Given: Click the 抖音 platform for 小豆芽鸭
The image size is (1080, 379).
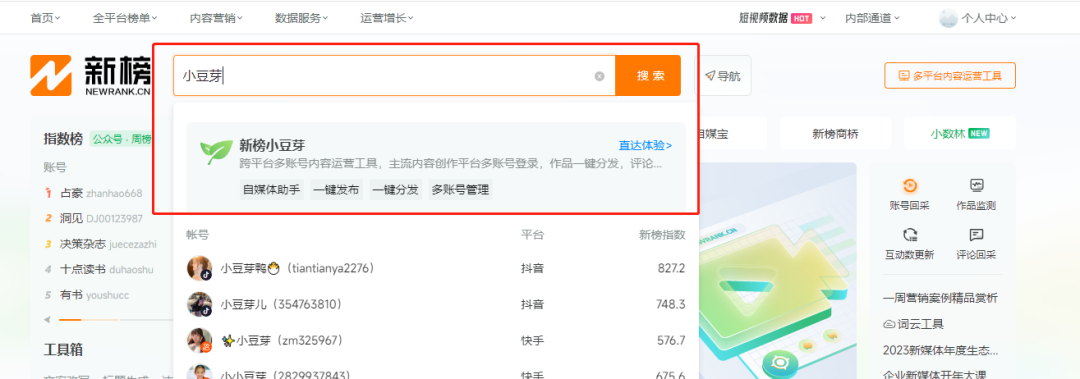Looking at the screenshot, I should (532, 268).
